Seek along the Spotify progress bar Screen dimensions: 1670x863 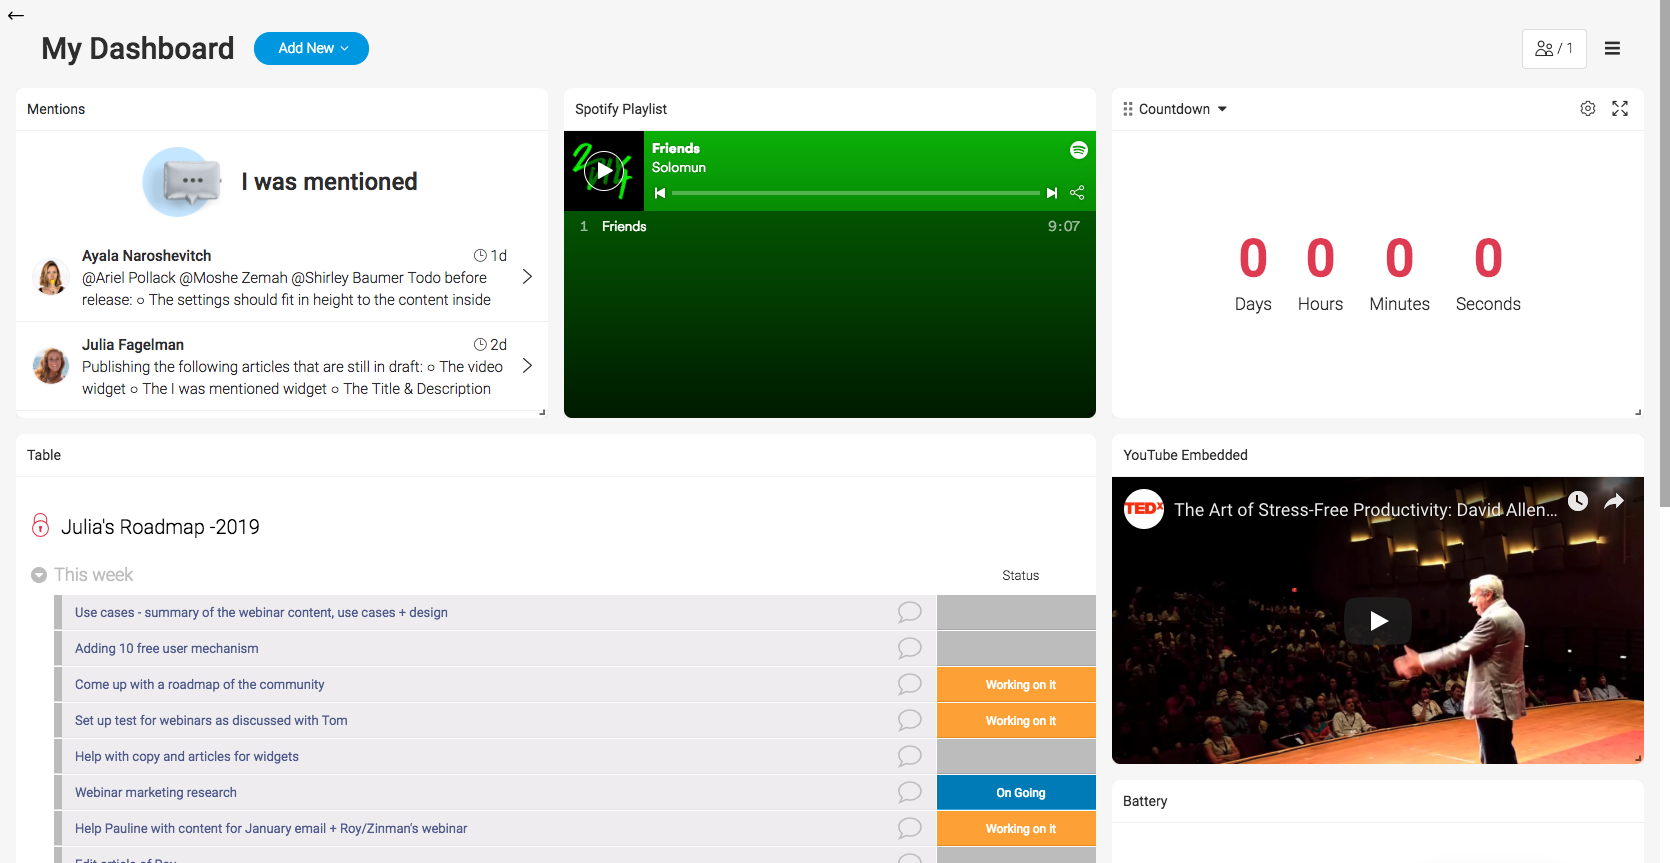[856, 193]
